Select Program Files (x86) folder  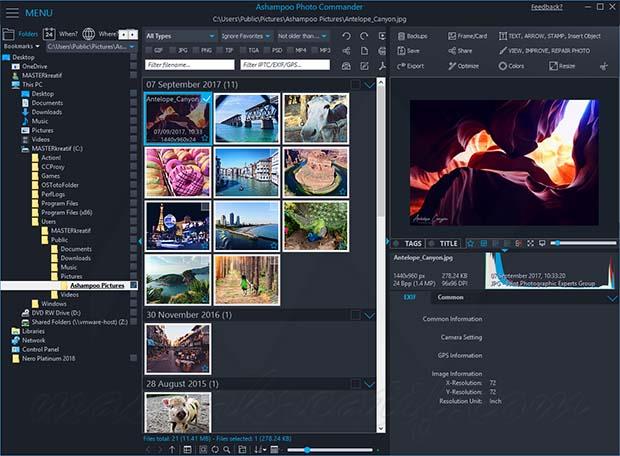coord(66,212)
